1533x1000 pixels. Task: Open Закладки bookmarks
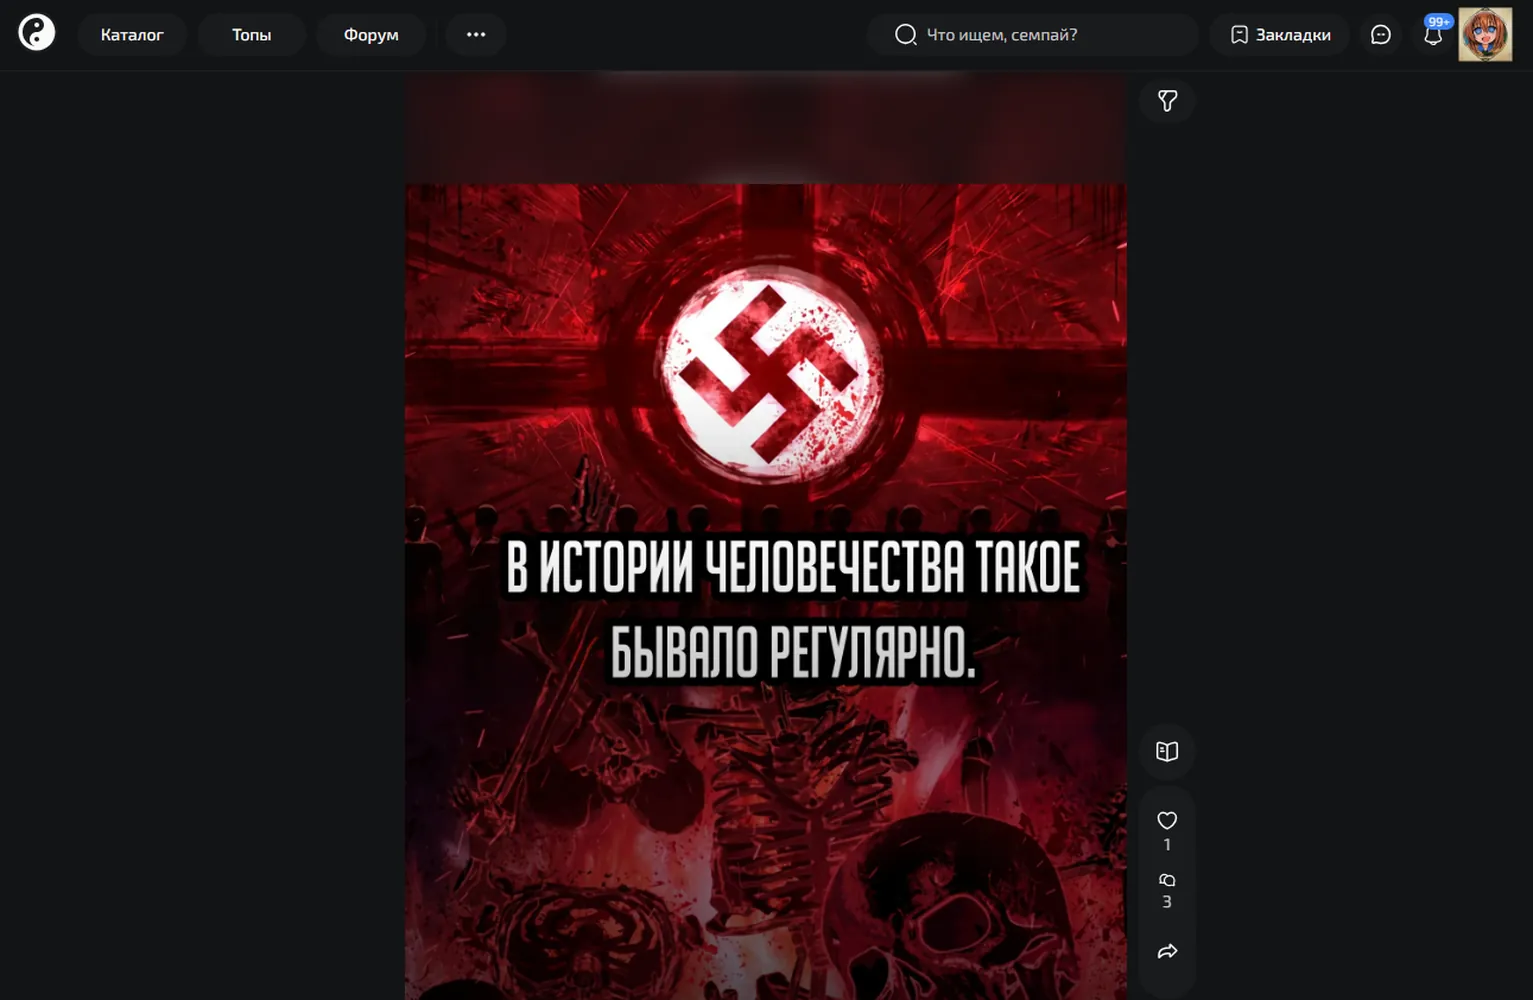tap(1280, 34)
